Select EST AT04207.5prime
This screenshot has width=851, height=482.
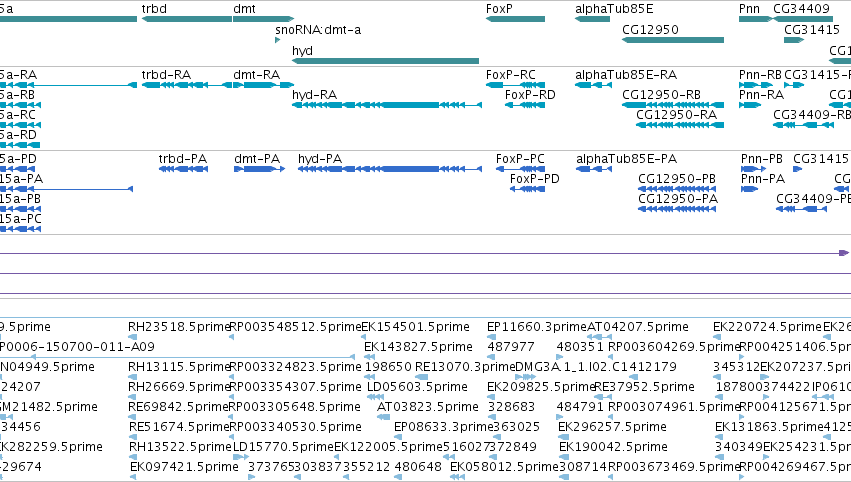point(638,327)
